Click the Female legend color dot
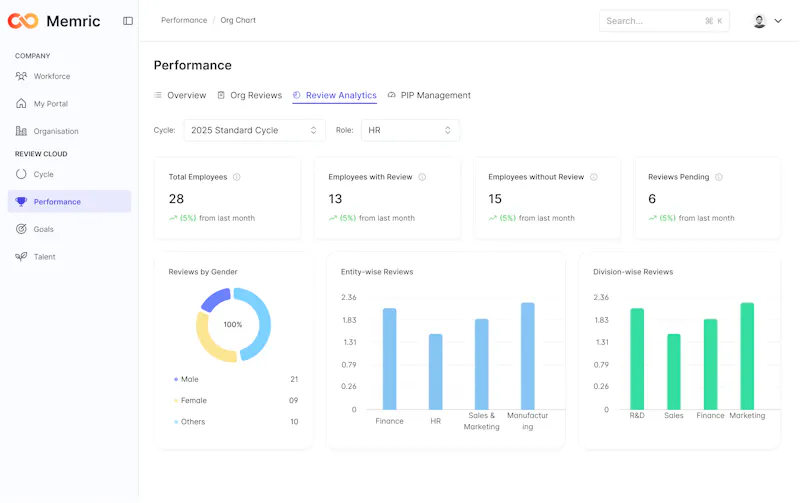 pyautogui.click(x=176, y=400)
